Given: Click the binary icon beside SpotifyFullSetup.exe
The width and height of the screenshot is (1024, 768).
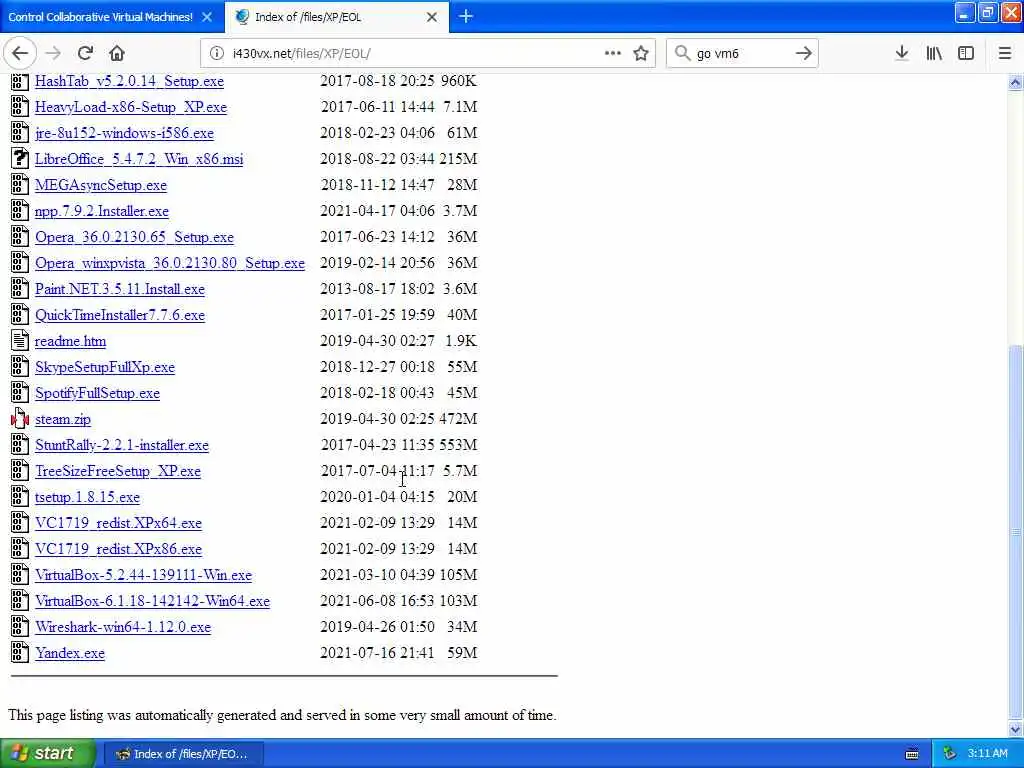Looking at the screenshot, I should click(x=20, y=392).
